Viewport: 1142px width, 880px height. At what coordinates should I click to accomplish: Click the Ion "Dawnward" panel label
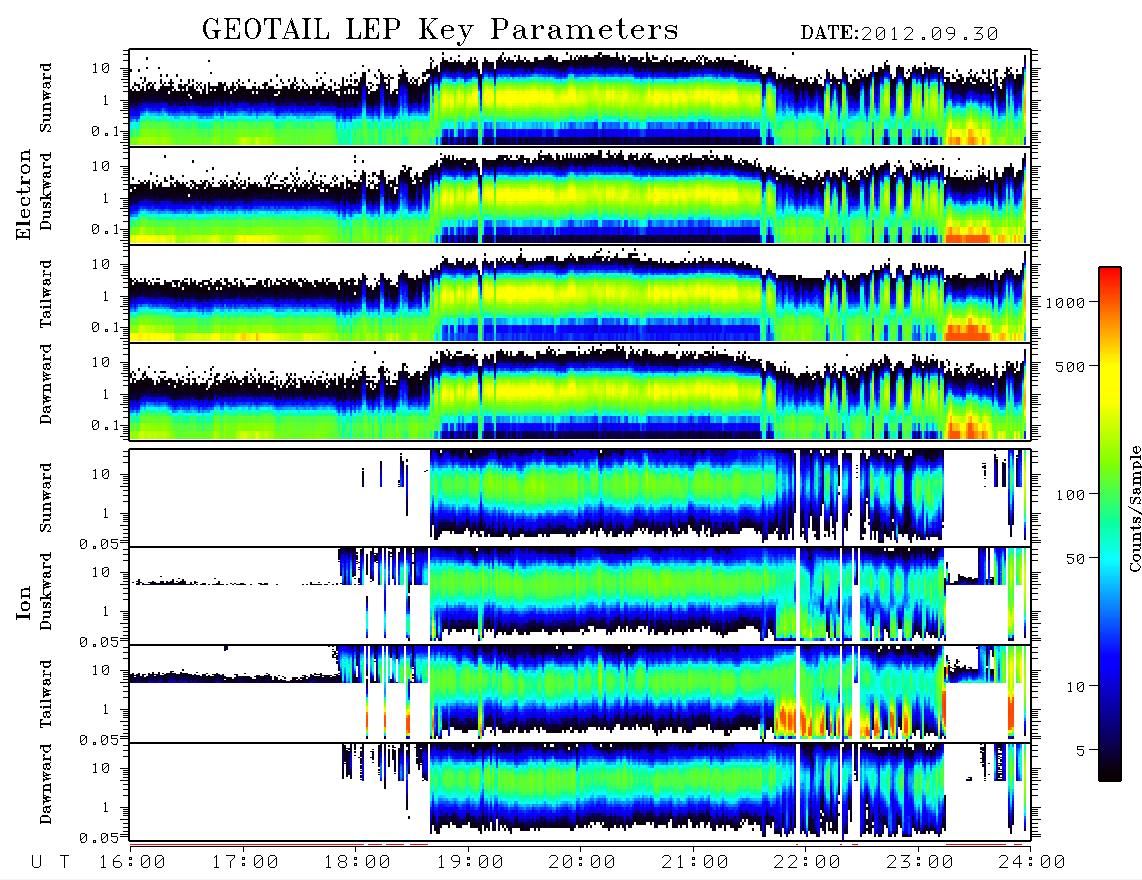tap(46, 784)
